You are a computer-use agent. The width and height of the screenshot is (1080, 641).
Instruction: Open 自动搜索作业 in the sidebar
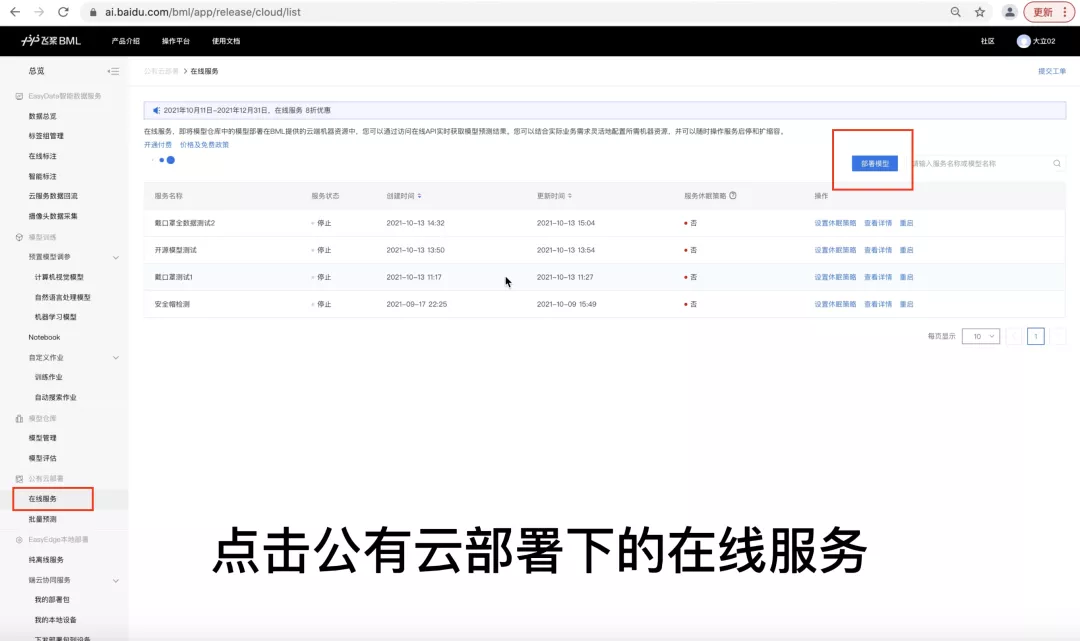click(56, 397)
